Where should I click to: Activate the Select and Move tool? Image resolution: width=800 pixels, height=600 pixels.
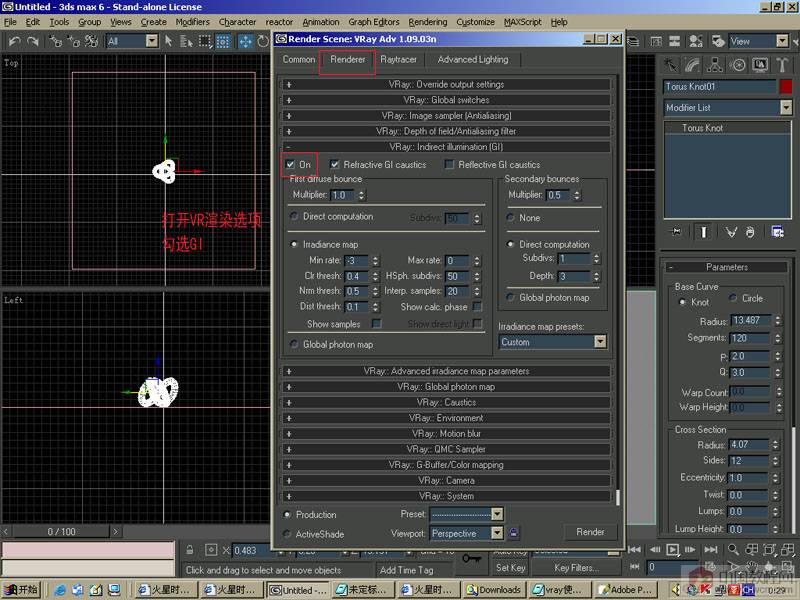(x=245, y=41)
